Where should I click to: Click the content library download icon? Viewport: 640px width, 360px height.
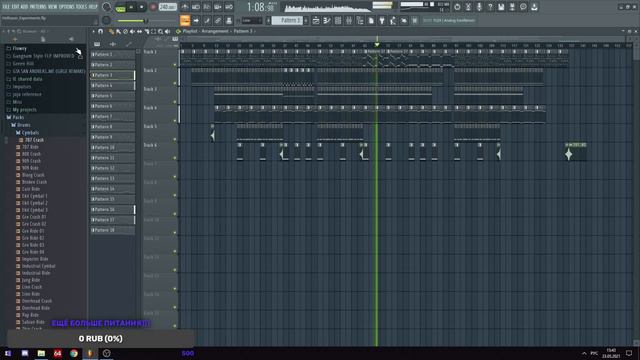click(534, 7)
